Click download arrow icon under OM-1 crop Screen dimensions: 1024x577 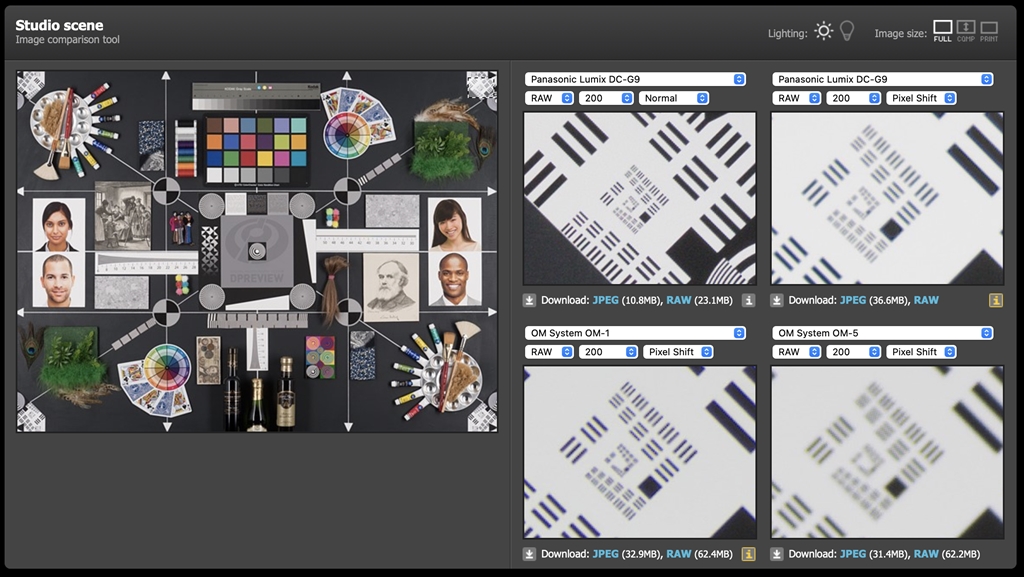point(530,554)
